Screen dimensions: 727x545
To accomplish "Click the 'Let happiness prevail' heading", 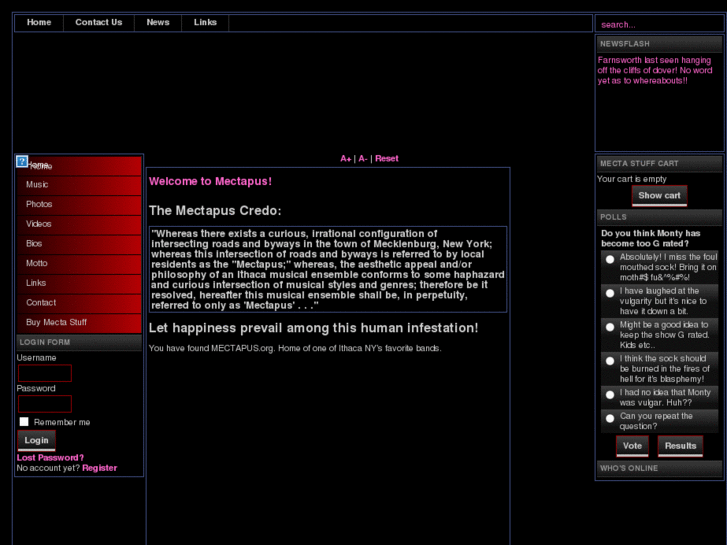I will pos(313,328).
